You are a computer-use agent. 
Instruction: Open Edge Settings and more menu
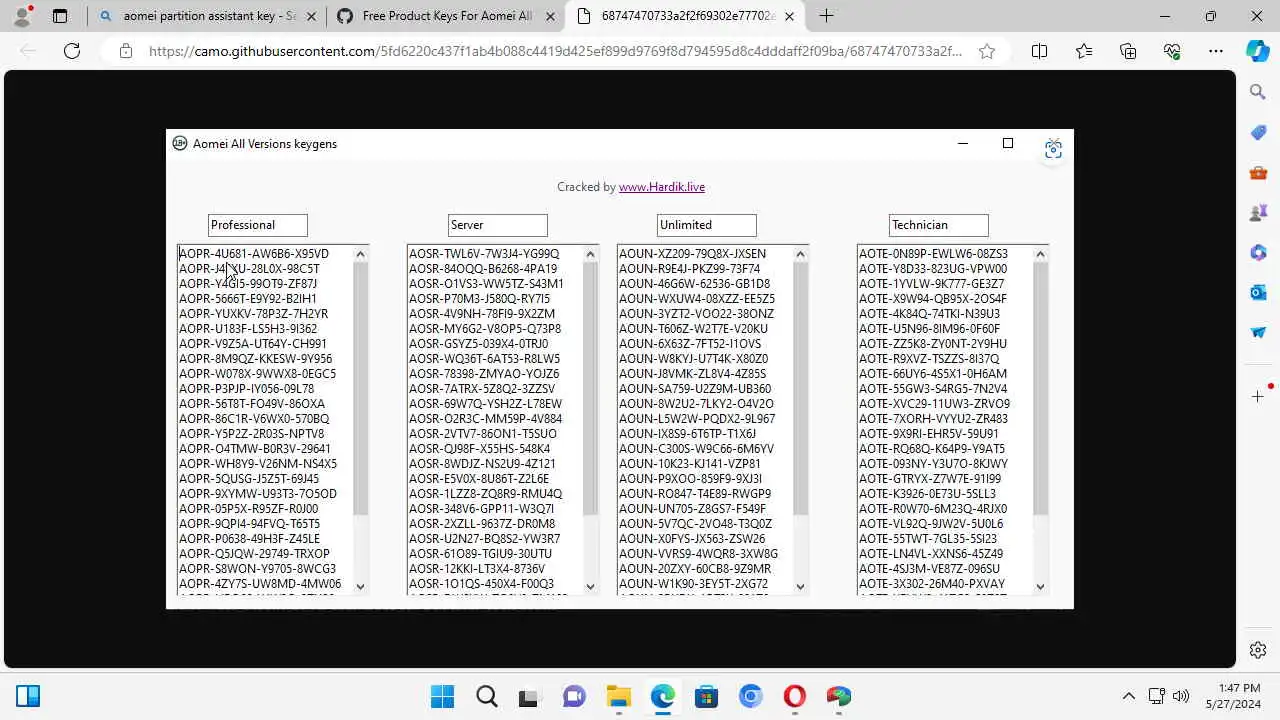1216,51
